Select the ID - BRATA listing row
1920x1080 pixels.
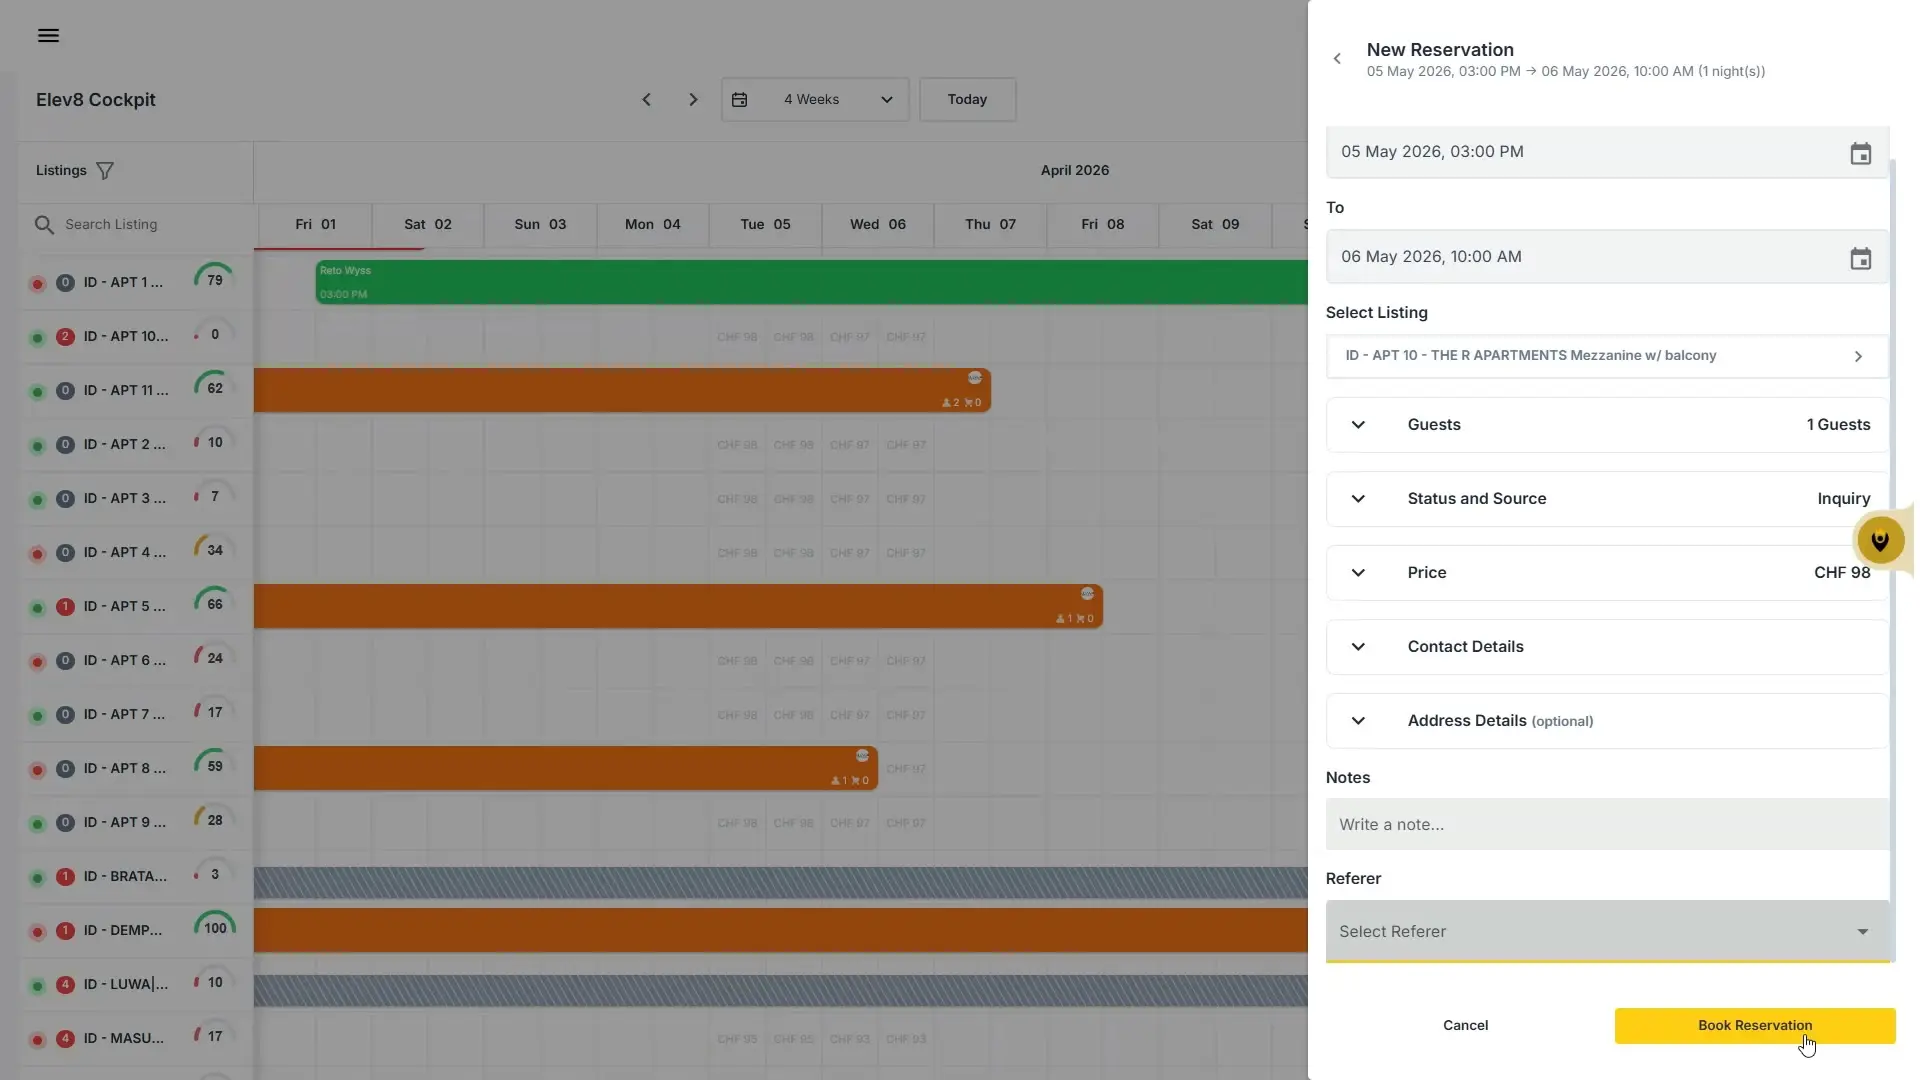point(136,877)
